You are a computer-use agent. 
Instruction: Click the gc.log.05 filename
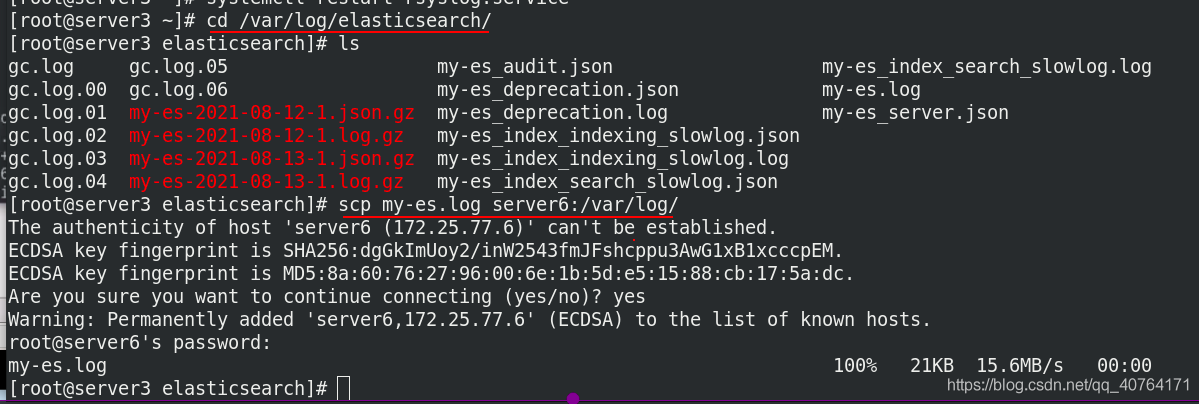178,67
